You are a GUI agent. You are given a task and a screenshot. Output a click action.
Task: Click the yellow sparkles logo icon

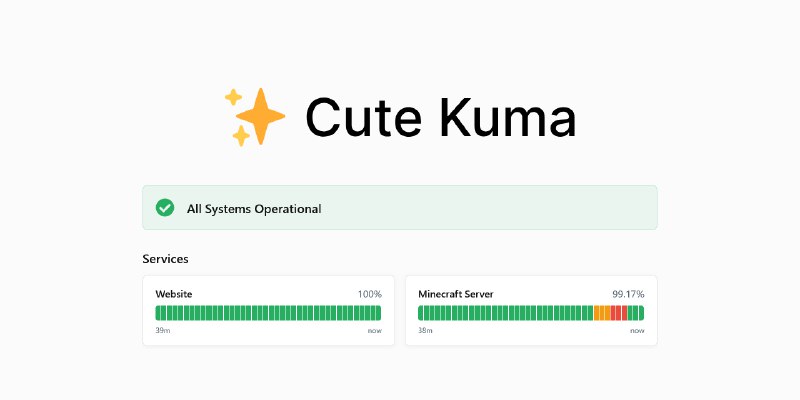pyautogui.click(x=254, y=117)
